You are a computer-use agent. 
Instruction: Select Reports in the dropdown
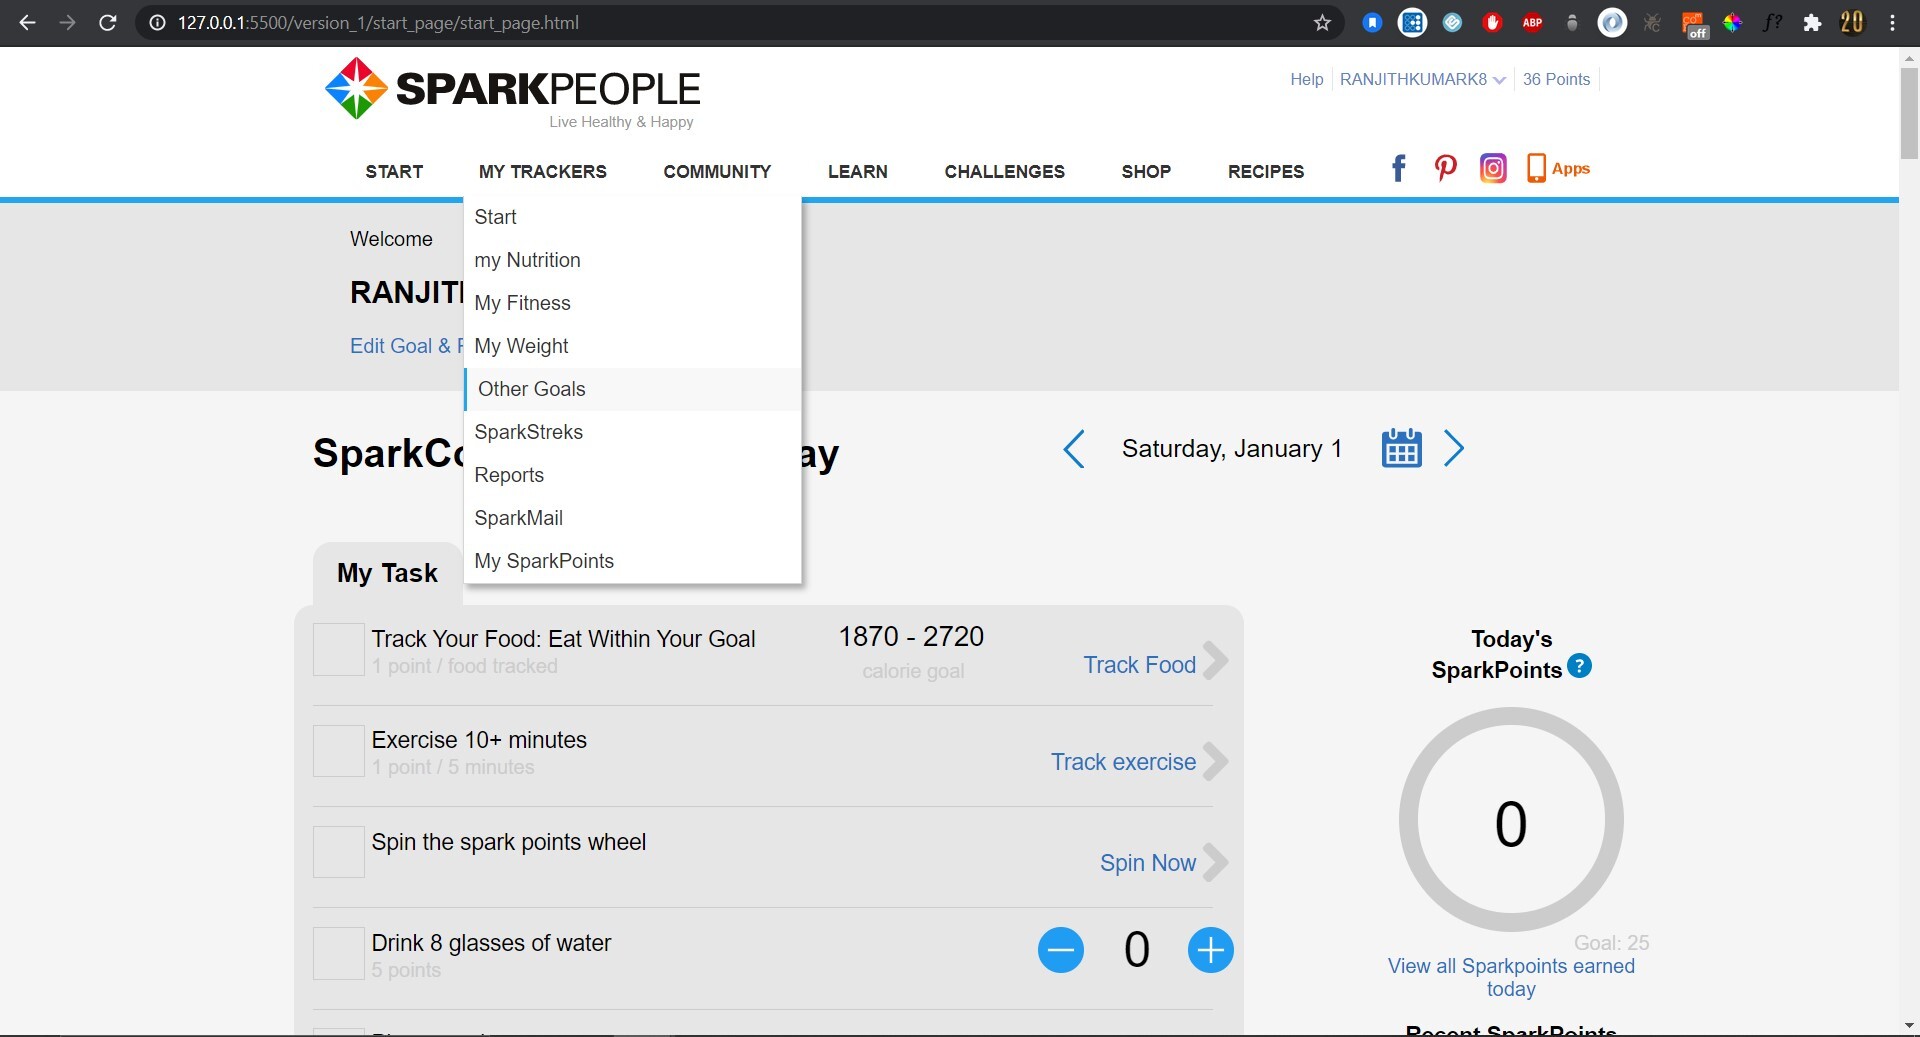click(633, 475)
